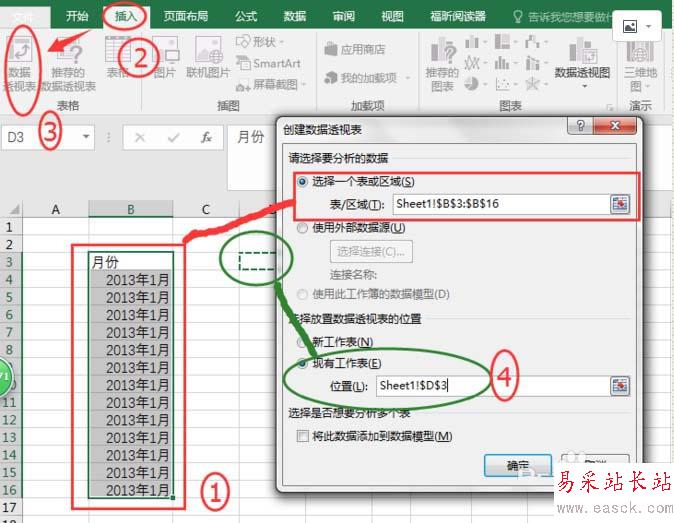Viewport: 674px width, 523px height.
Task: Click the 确定 button in the dialog
Action: [518, 465]
